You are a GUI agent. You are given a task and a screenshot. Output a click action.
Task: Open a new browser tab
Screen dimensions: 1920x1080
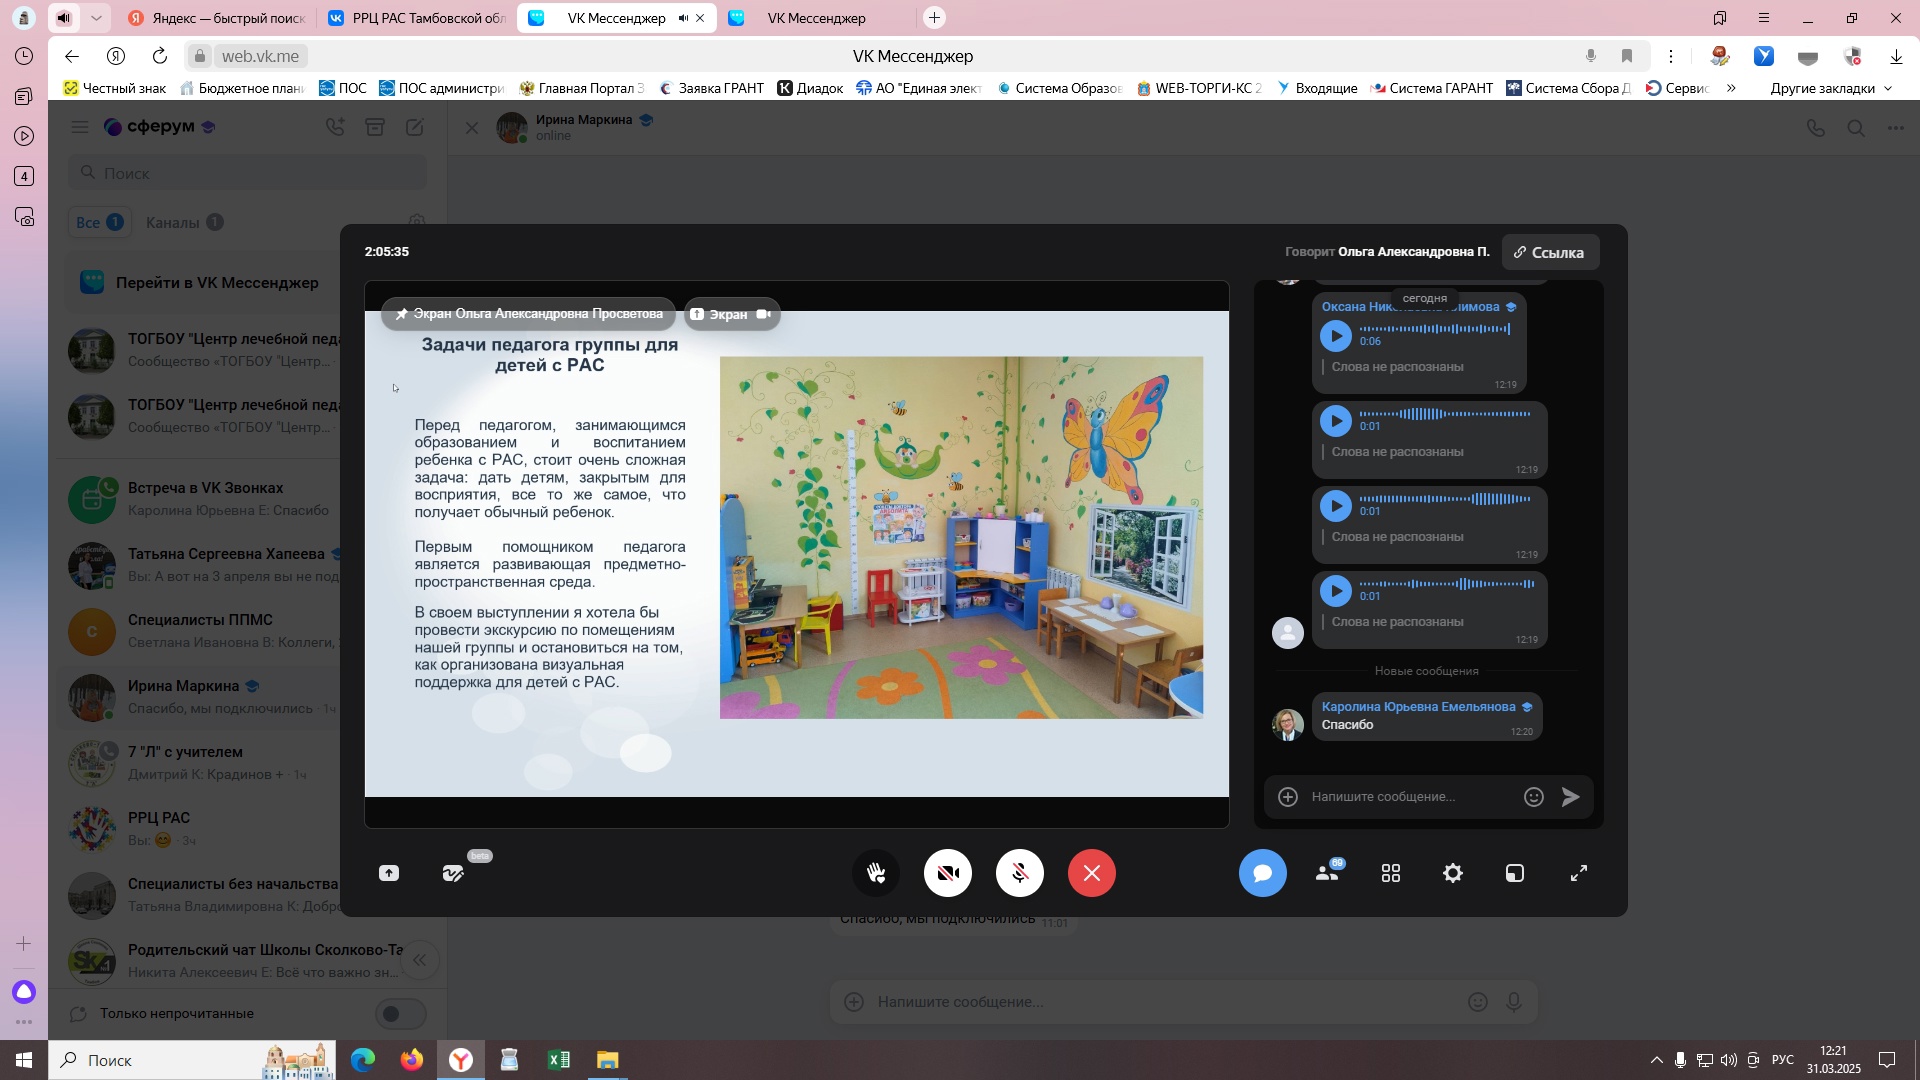[934, 18]
